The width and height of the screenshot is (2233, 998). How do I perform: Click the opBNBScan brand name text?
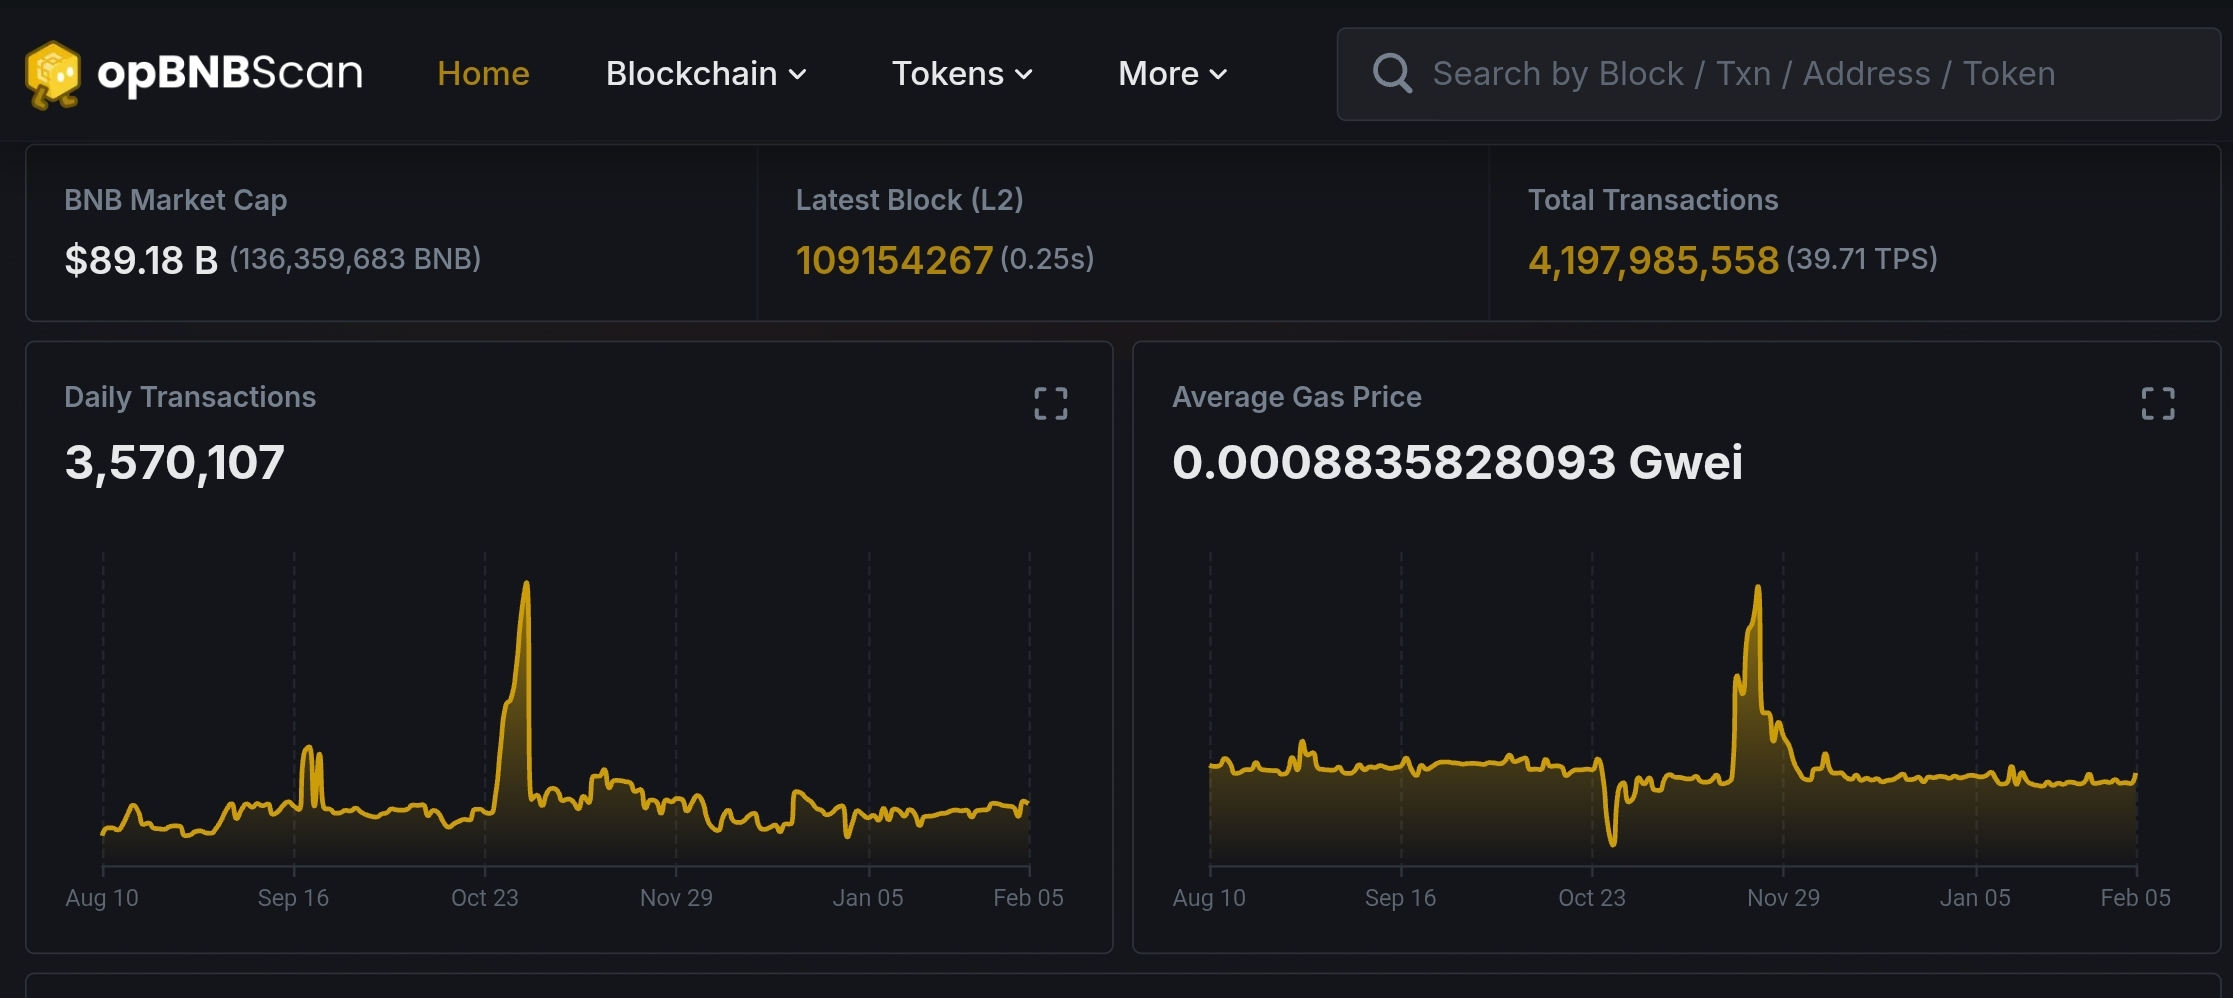[x=230, y=74]
